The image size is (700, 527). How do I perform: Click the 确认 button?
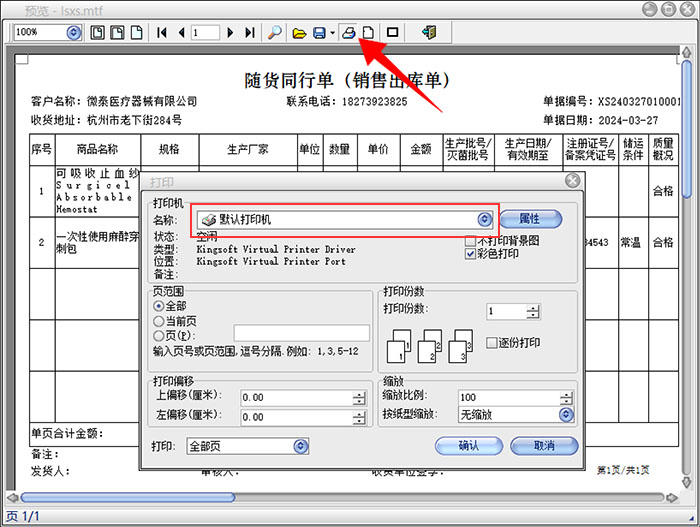468,446
